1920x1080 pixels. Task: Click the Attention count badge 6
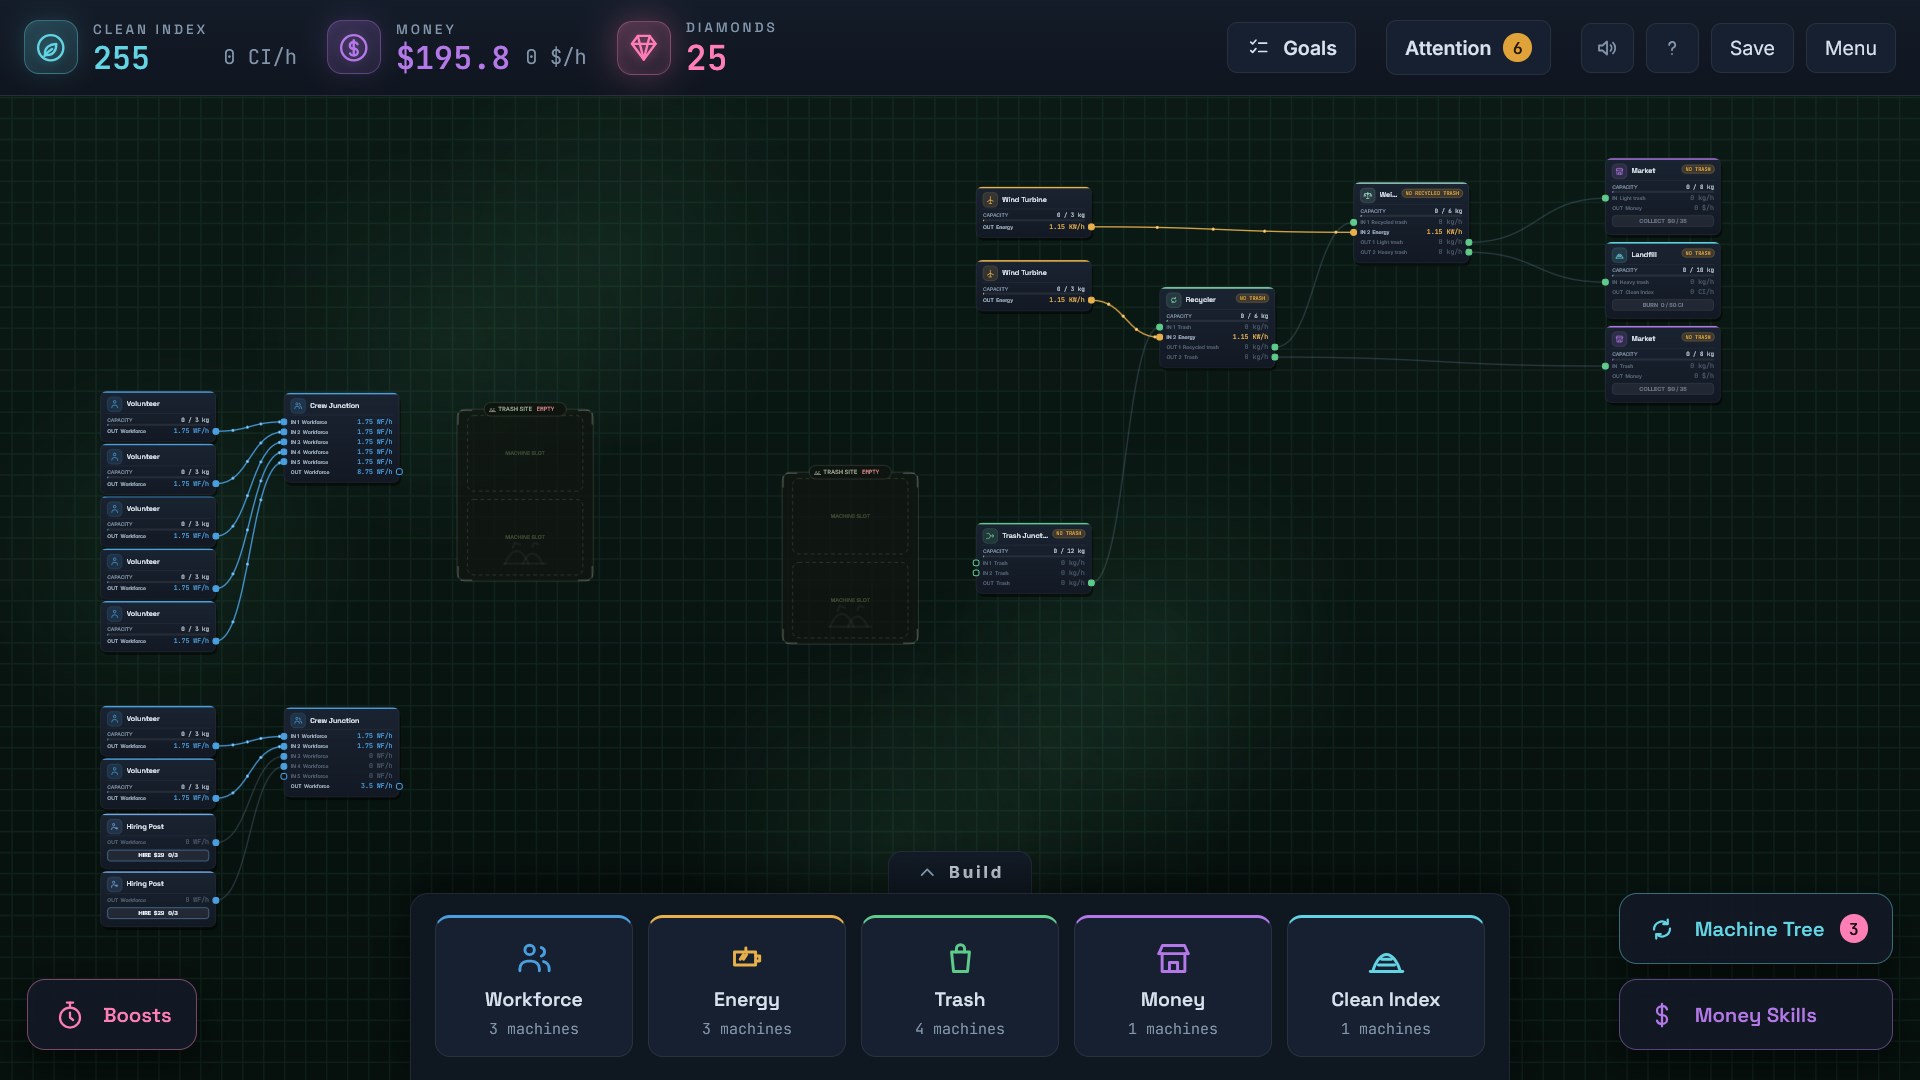[1517, 48]
